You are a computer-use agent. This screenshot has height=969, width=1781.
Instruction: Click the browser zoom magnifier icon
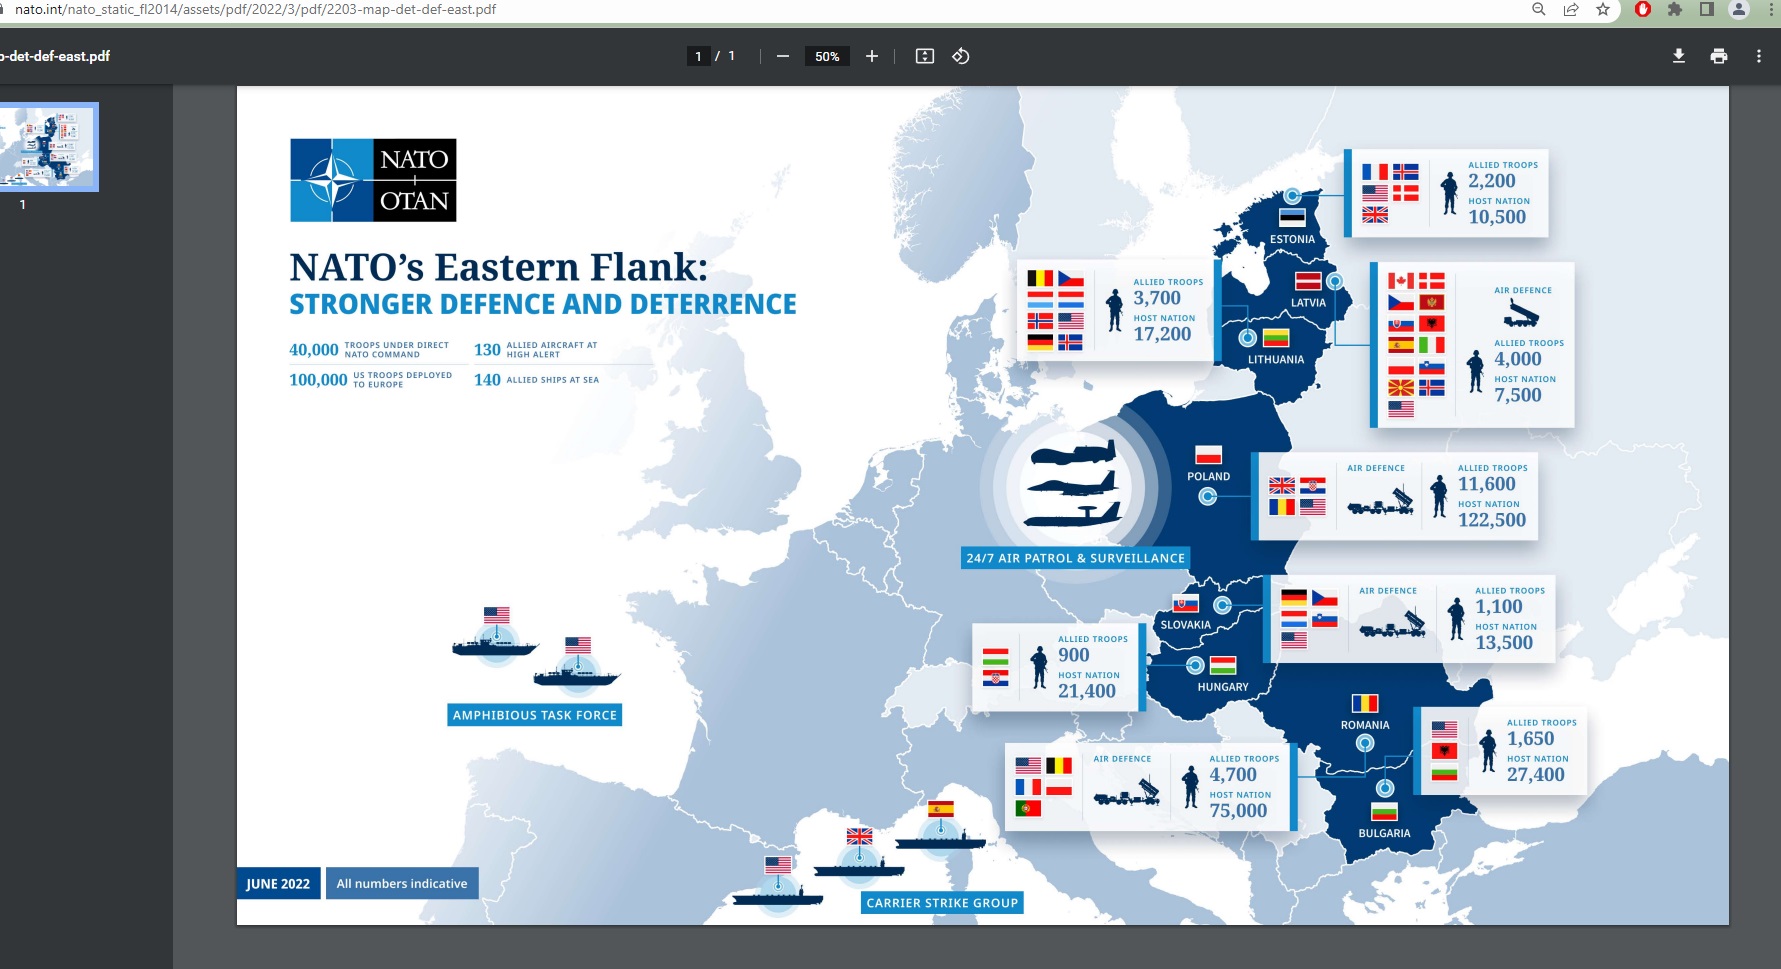pyautogui.click(x=1539, y=9)
